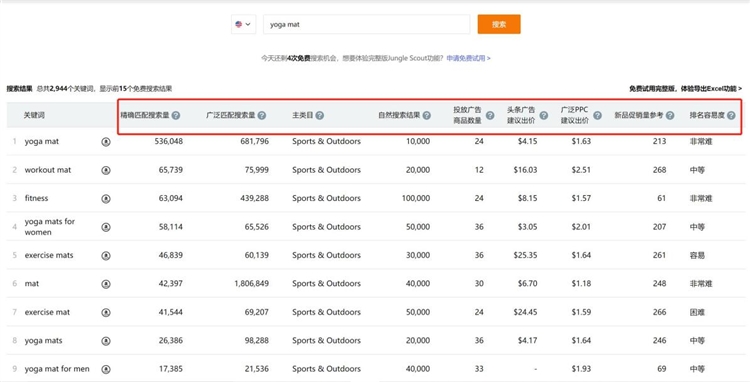Open Amazon icon for 'mat' row
The image size is (750, 382).
pos(106,284)
